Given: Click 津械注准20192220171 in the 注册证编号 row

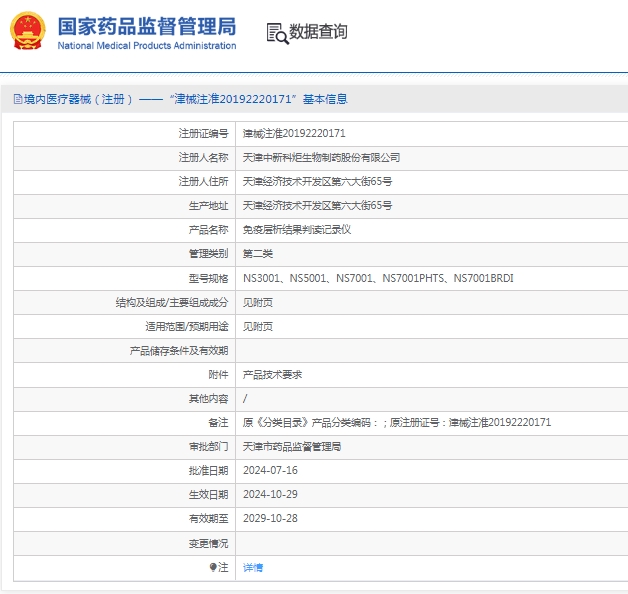Looking at the screenshot, I should coord(294,133).
